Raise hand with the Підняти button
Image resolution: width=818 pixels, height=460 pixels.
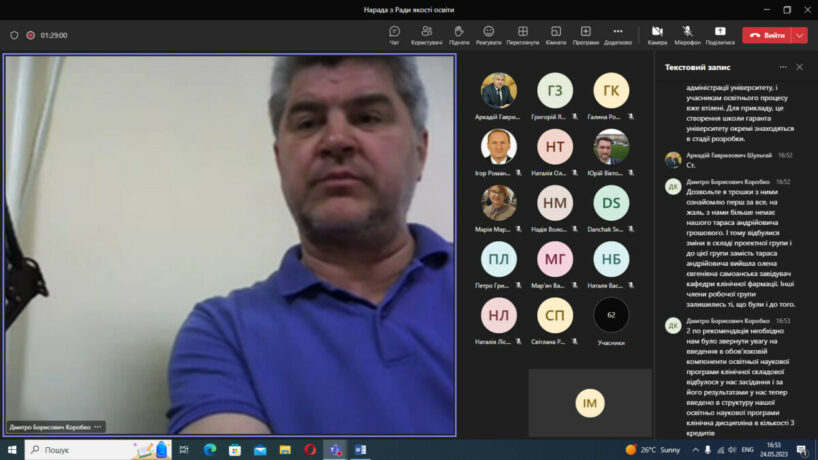458,34
